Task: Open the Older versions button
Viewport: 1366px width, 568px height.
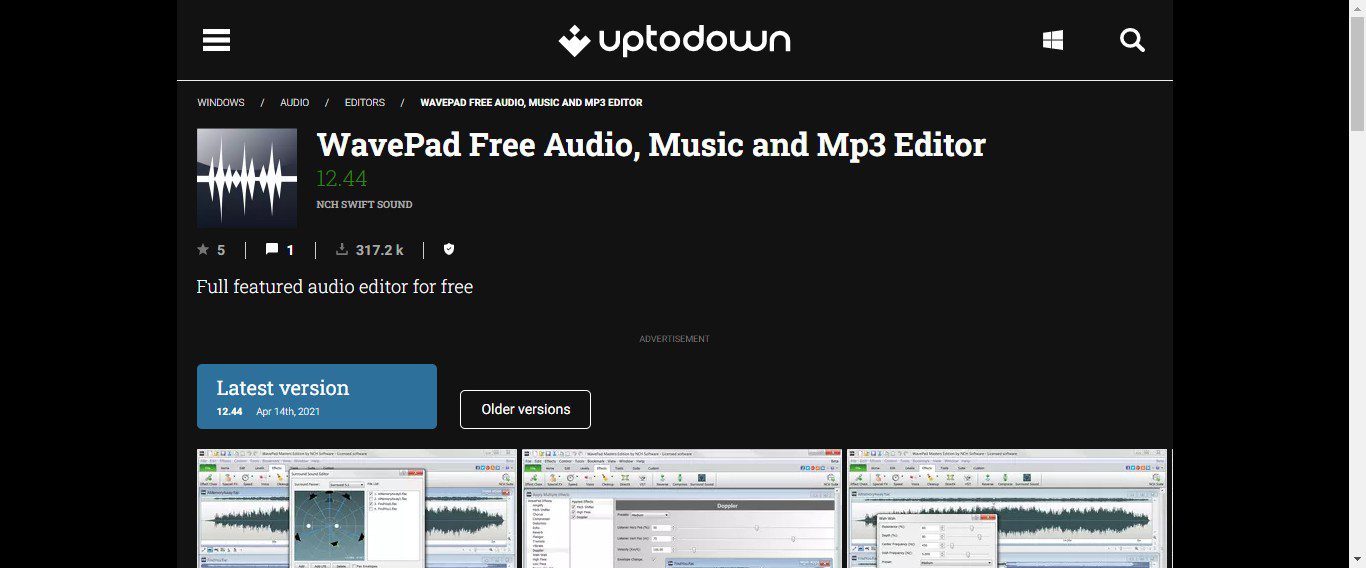Action: [x=526, y=409]
